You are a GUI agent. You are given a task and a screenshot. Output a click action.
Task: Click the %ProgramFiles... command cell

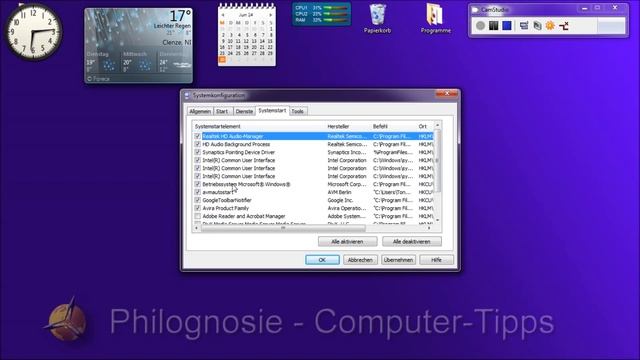pos(393,152)
